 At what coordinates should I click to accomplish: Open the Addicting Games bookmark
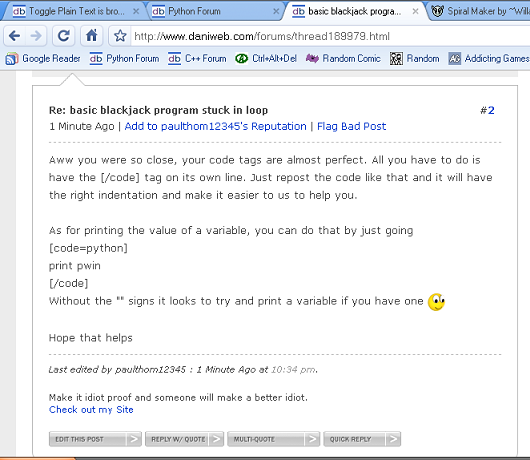(x=489, y=59)
